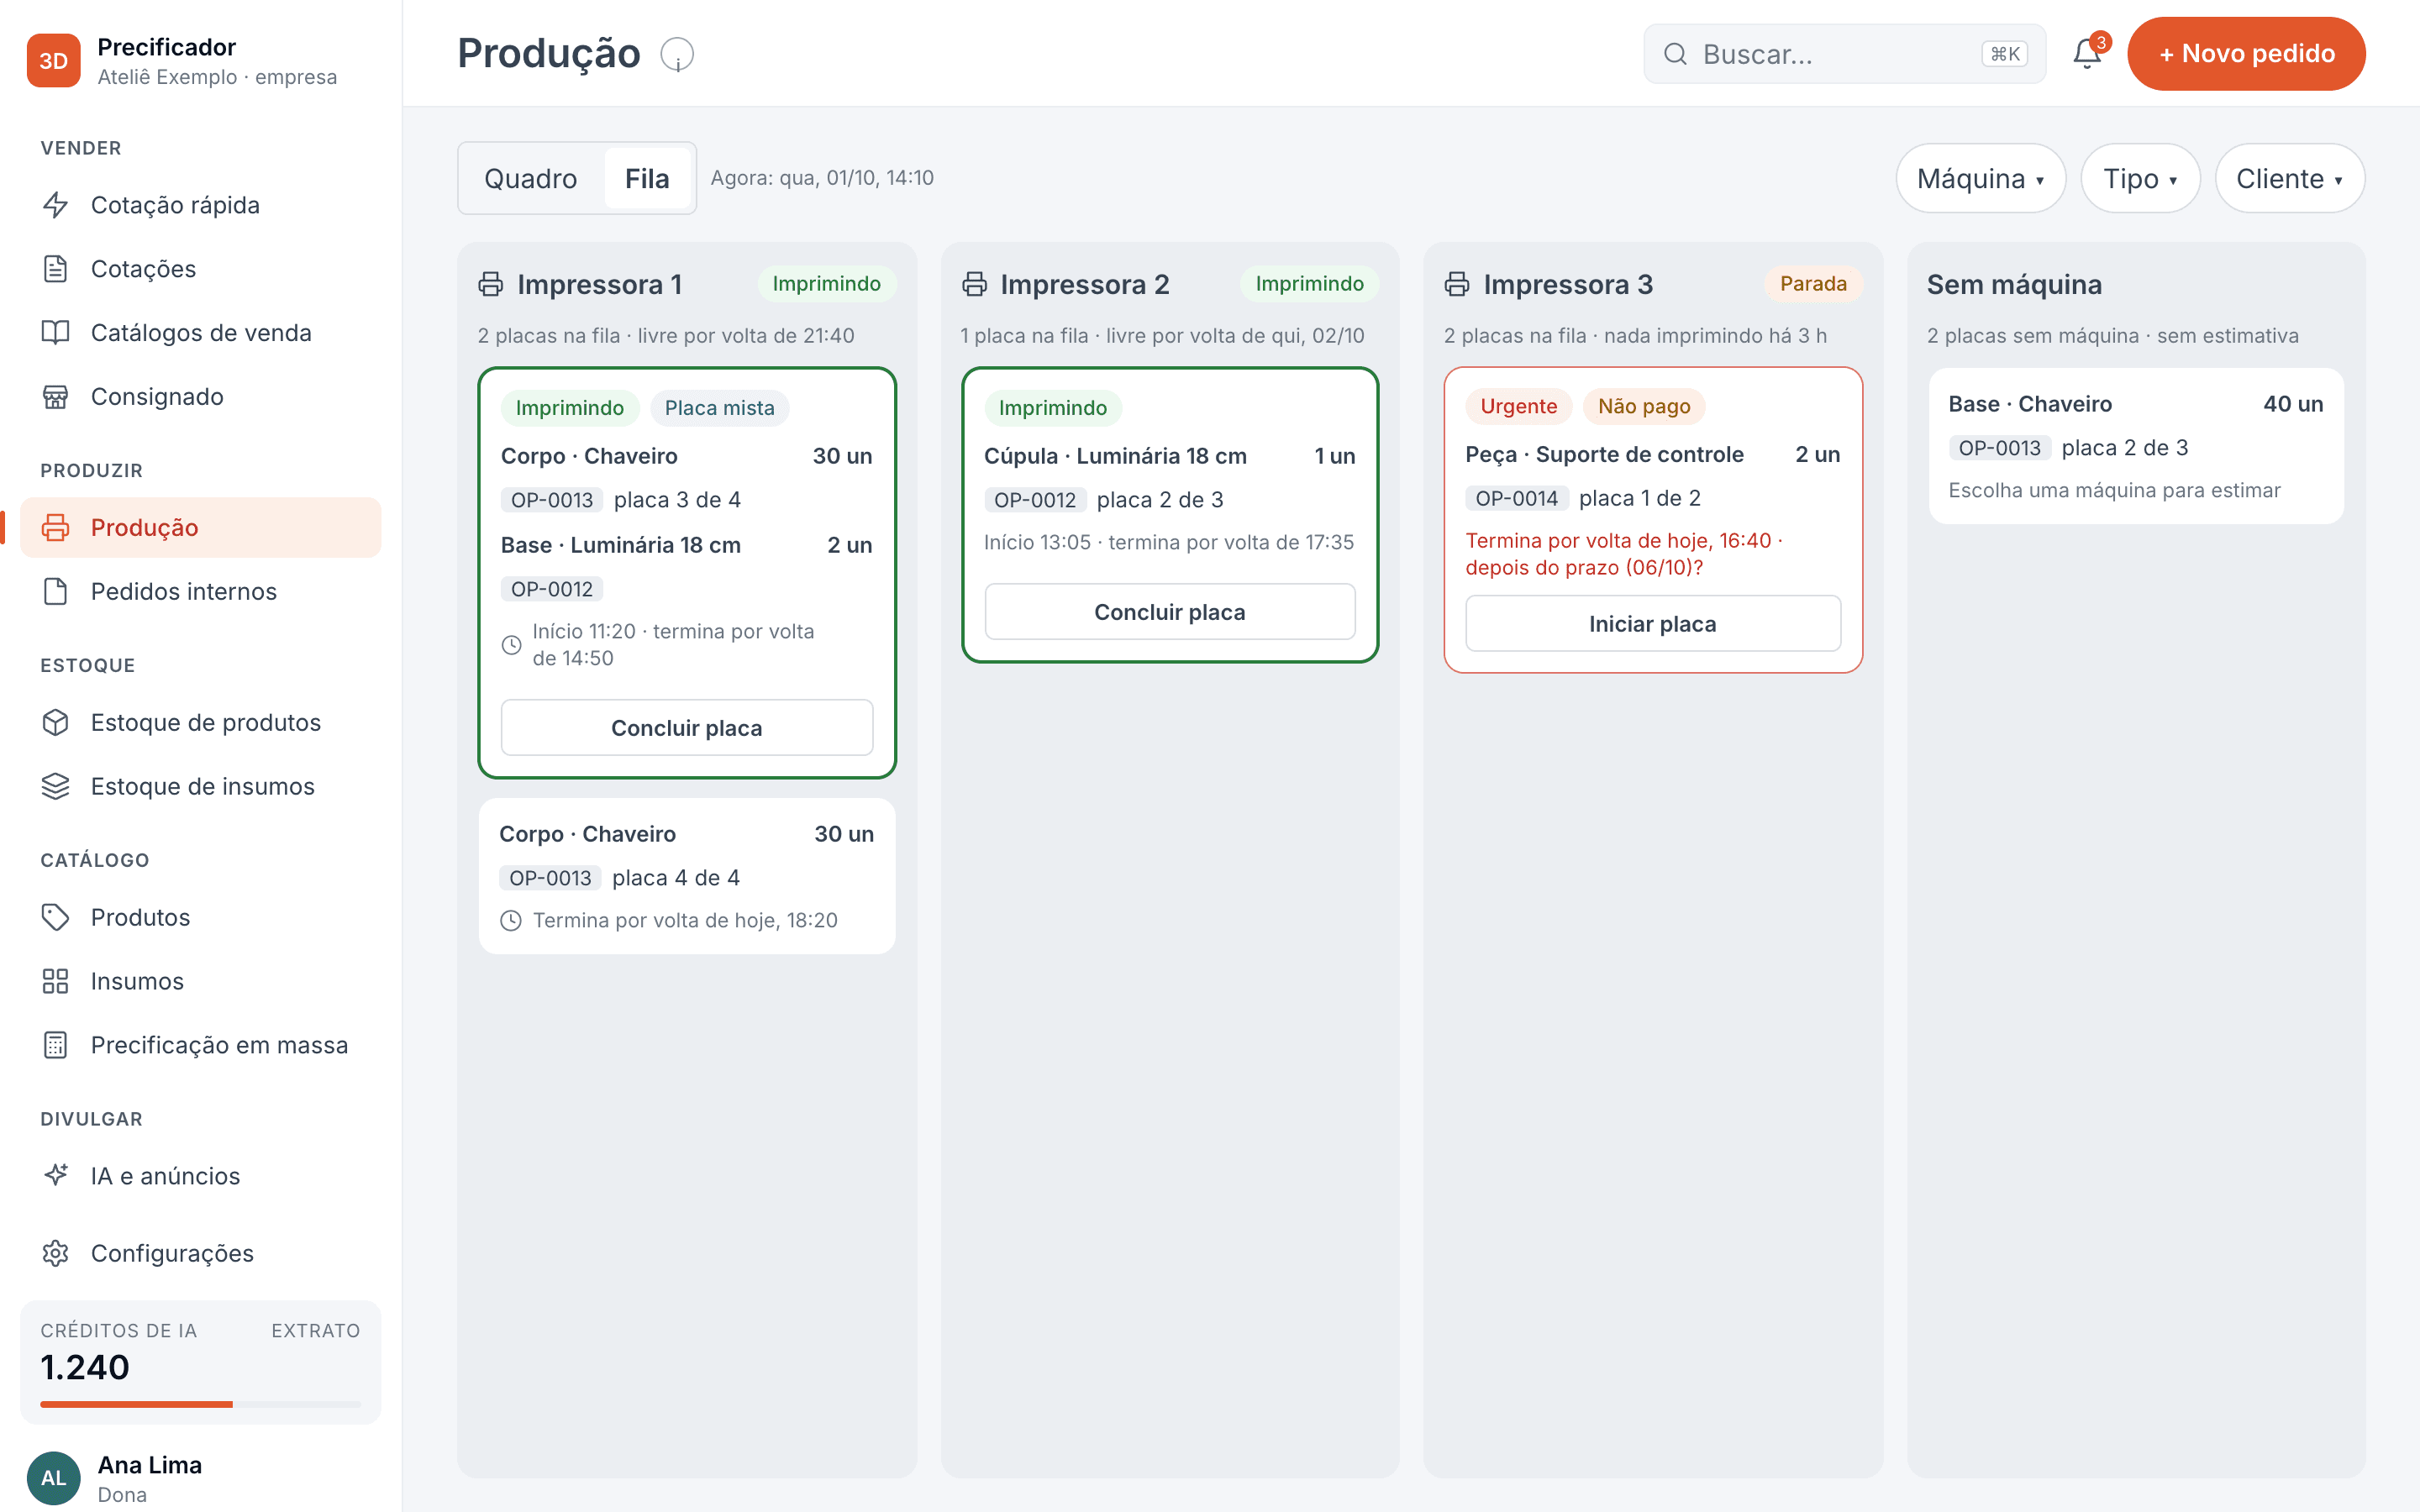Click OP-0012 tag in Impressora 2 card

coord(1035,500)
